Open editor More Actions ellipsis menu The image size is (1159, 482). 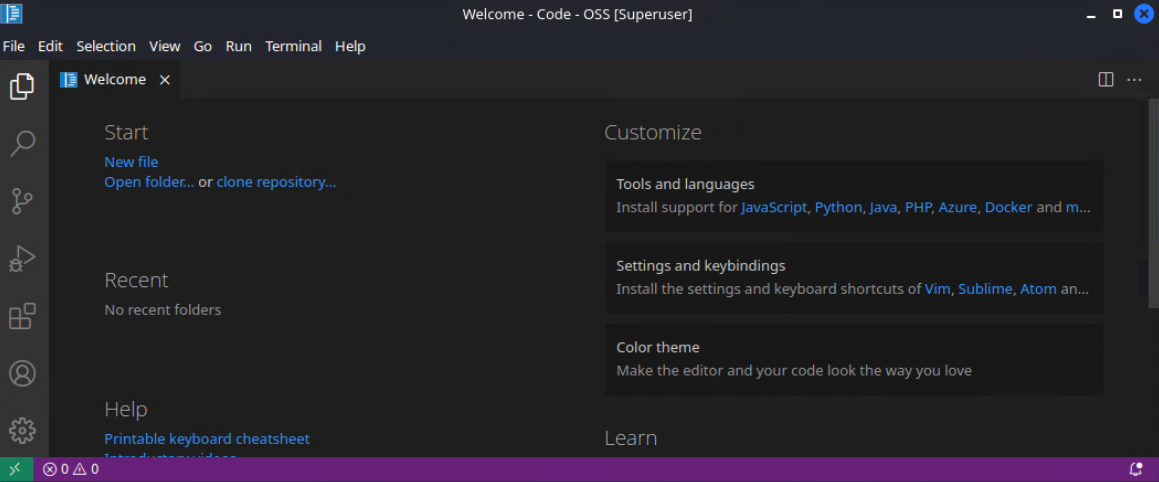pyautogui.click(x=1134, y=80)
